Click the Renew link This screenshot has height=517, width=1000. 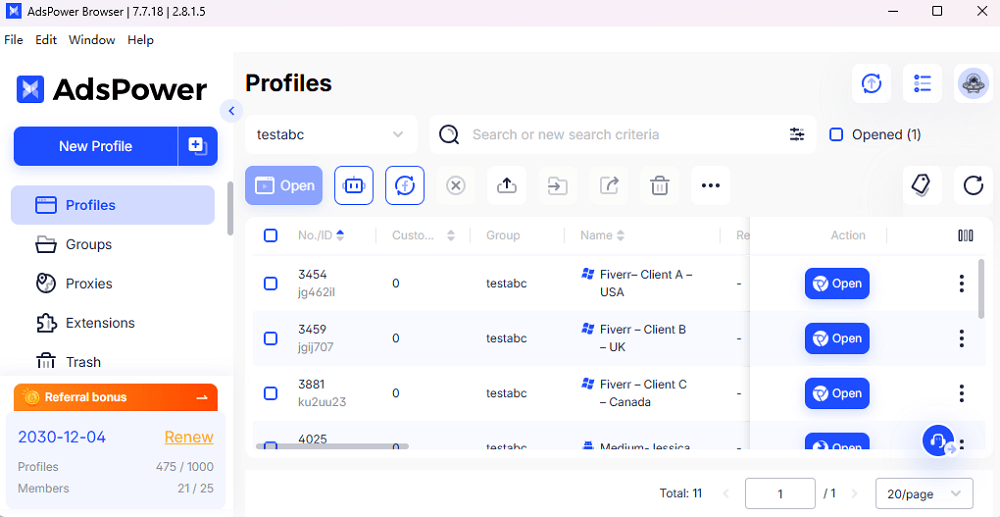189,437
